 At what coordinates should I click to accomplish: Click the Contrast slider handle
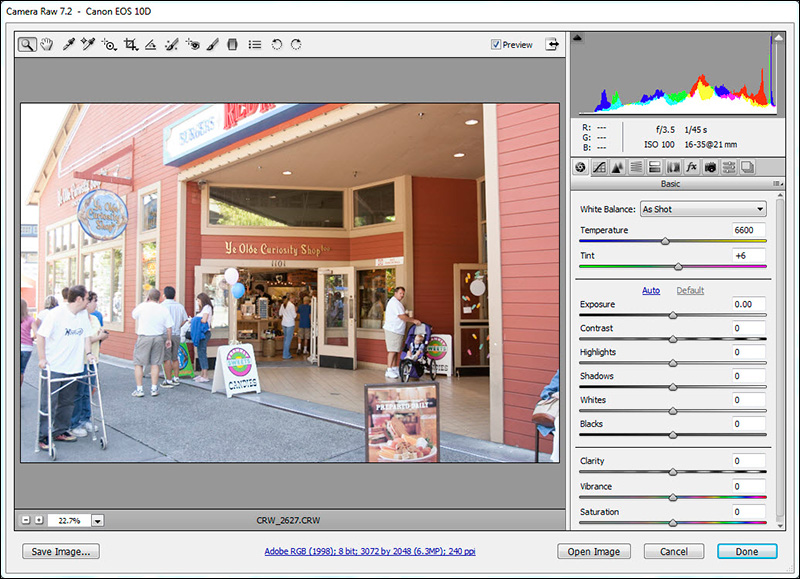(x=673, y=339)
